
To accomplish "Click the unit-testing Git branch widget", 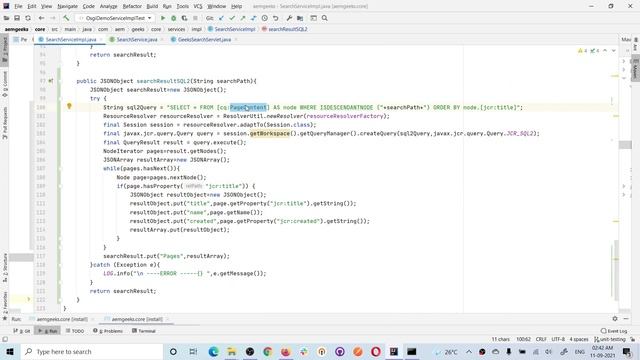I will click(x=609, y=339).
